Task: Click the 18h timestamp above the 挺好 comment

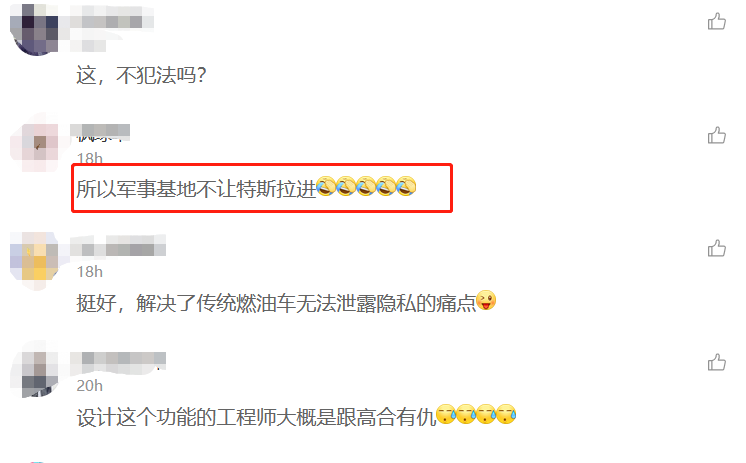Action: coord(90,272)
